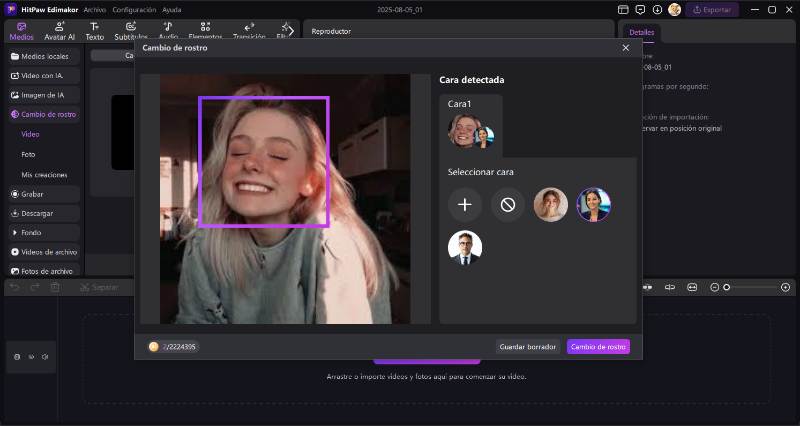Screen dimensions: 800x426
Task: Adjust the timeline zoom slider handle
Action: point(727,288)
